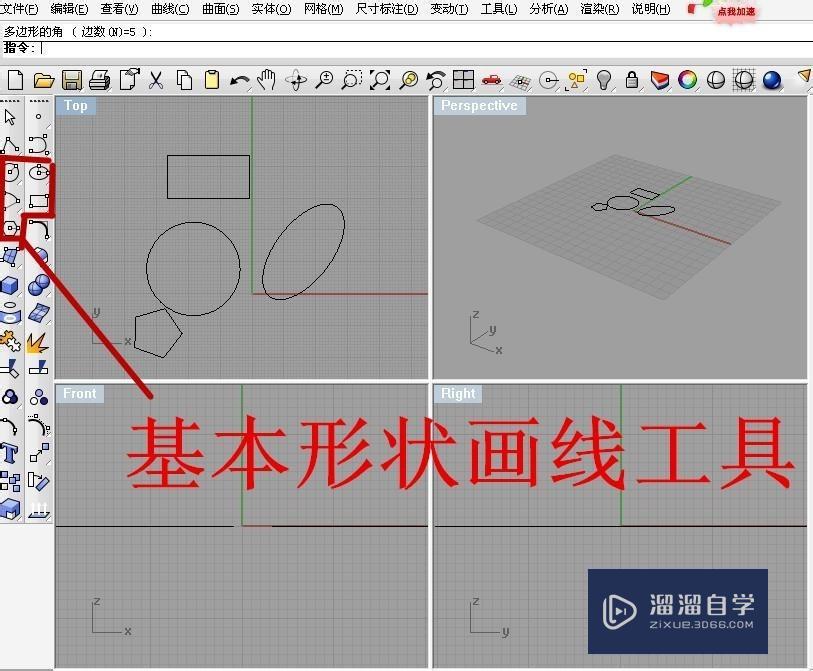Open the 渲染(R) menu
Image resolution: width=813 pixels, height=671 pixels.
599,9
